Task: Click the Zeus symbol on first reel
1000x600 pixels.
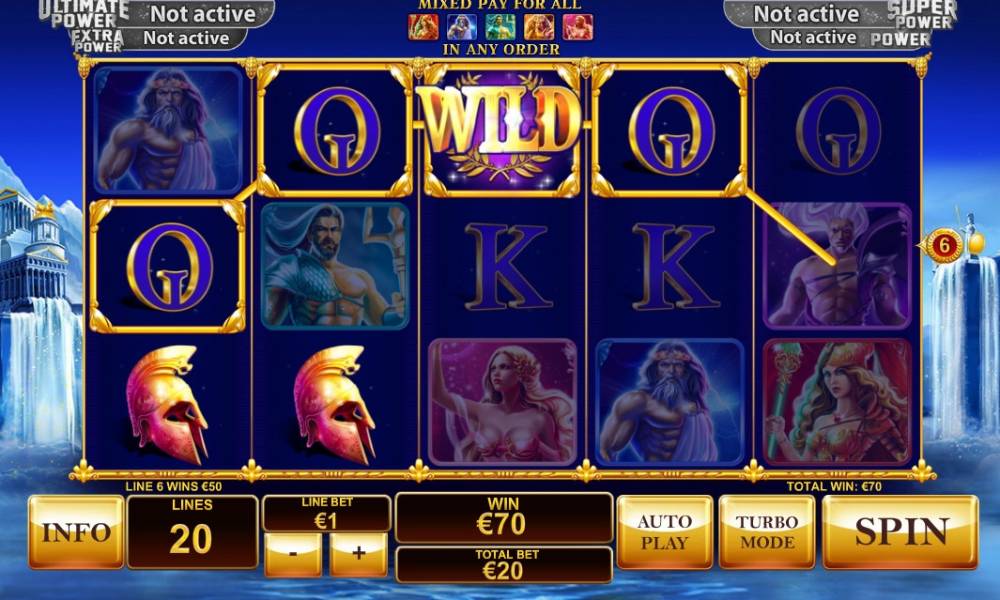Action: click(168, 130)
